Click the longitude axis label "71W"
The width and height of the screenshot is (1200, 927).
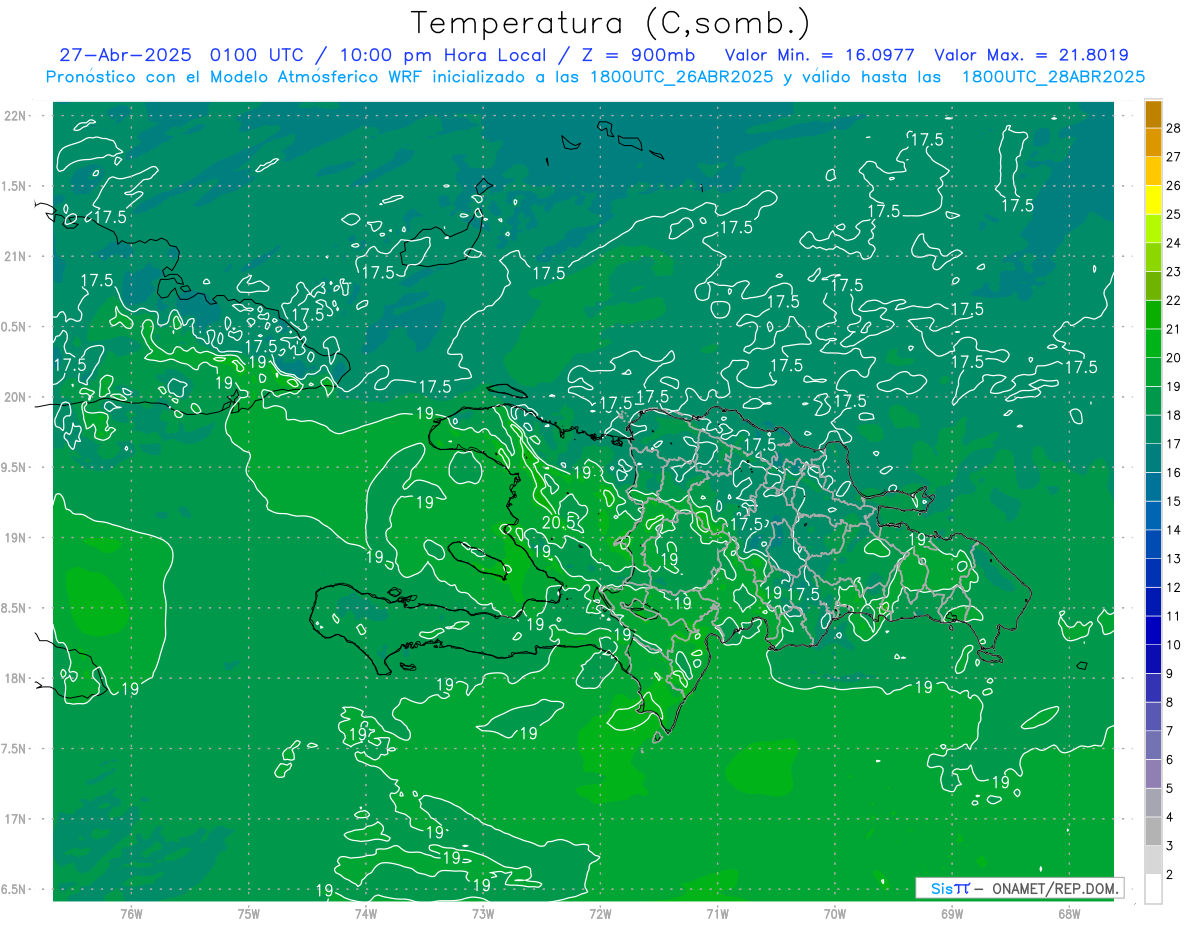coord(717,914)
